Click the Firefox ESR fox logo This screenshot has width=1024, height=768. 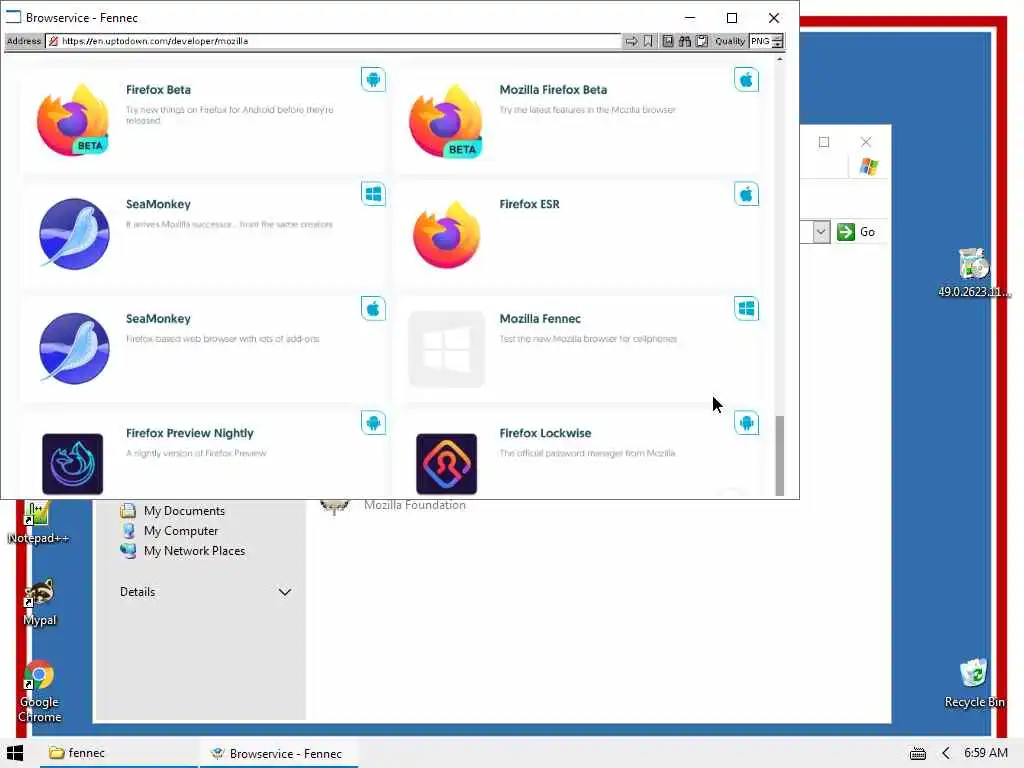click(x=447, y=234)
